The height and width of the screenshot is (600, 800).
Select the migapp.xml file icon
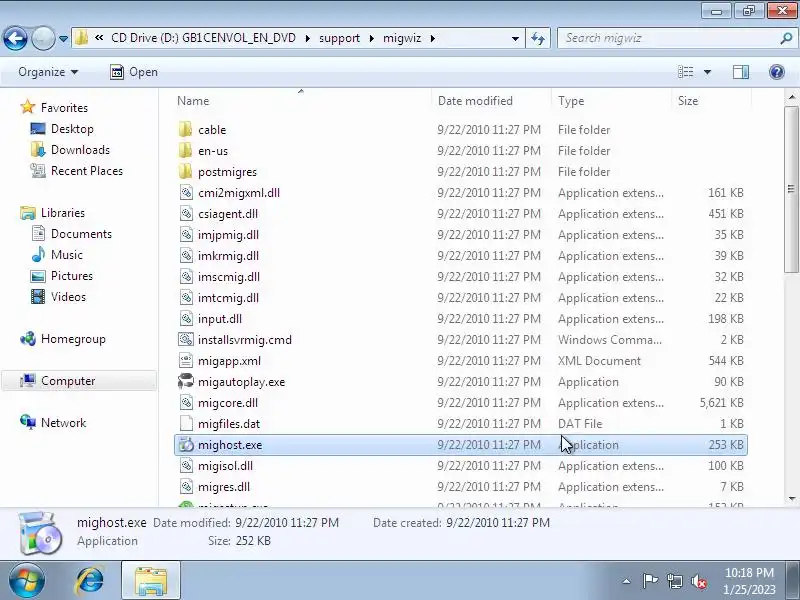click(x=186, y=361)
